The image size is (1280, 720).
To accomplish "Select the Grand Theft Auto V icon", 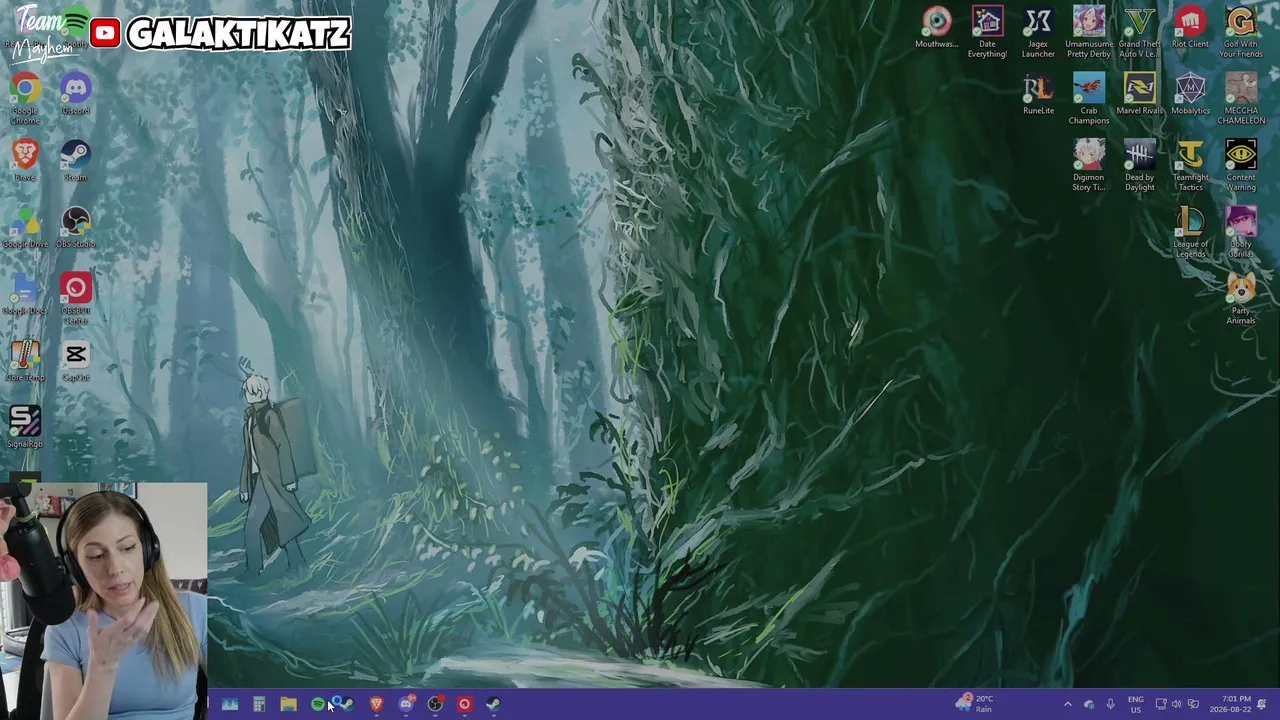I will point(1140,33).
